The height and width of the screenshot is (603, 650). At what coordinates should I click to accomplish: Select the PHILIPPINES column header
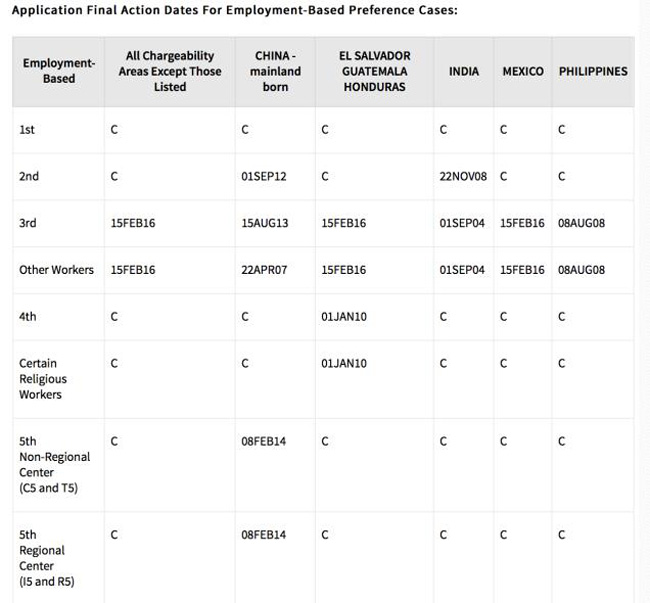click(593, 71)
